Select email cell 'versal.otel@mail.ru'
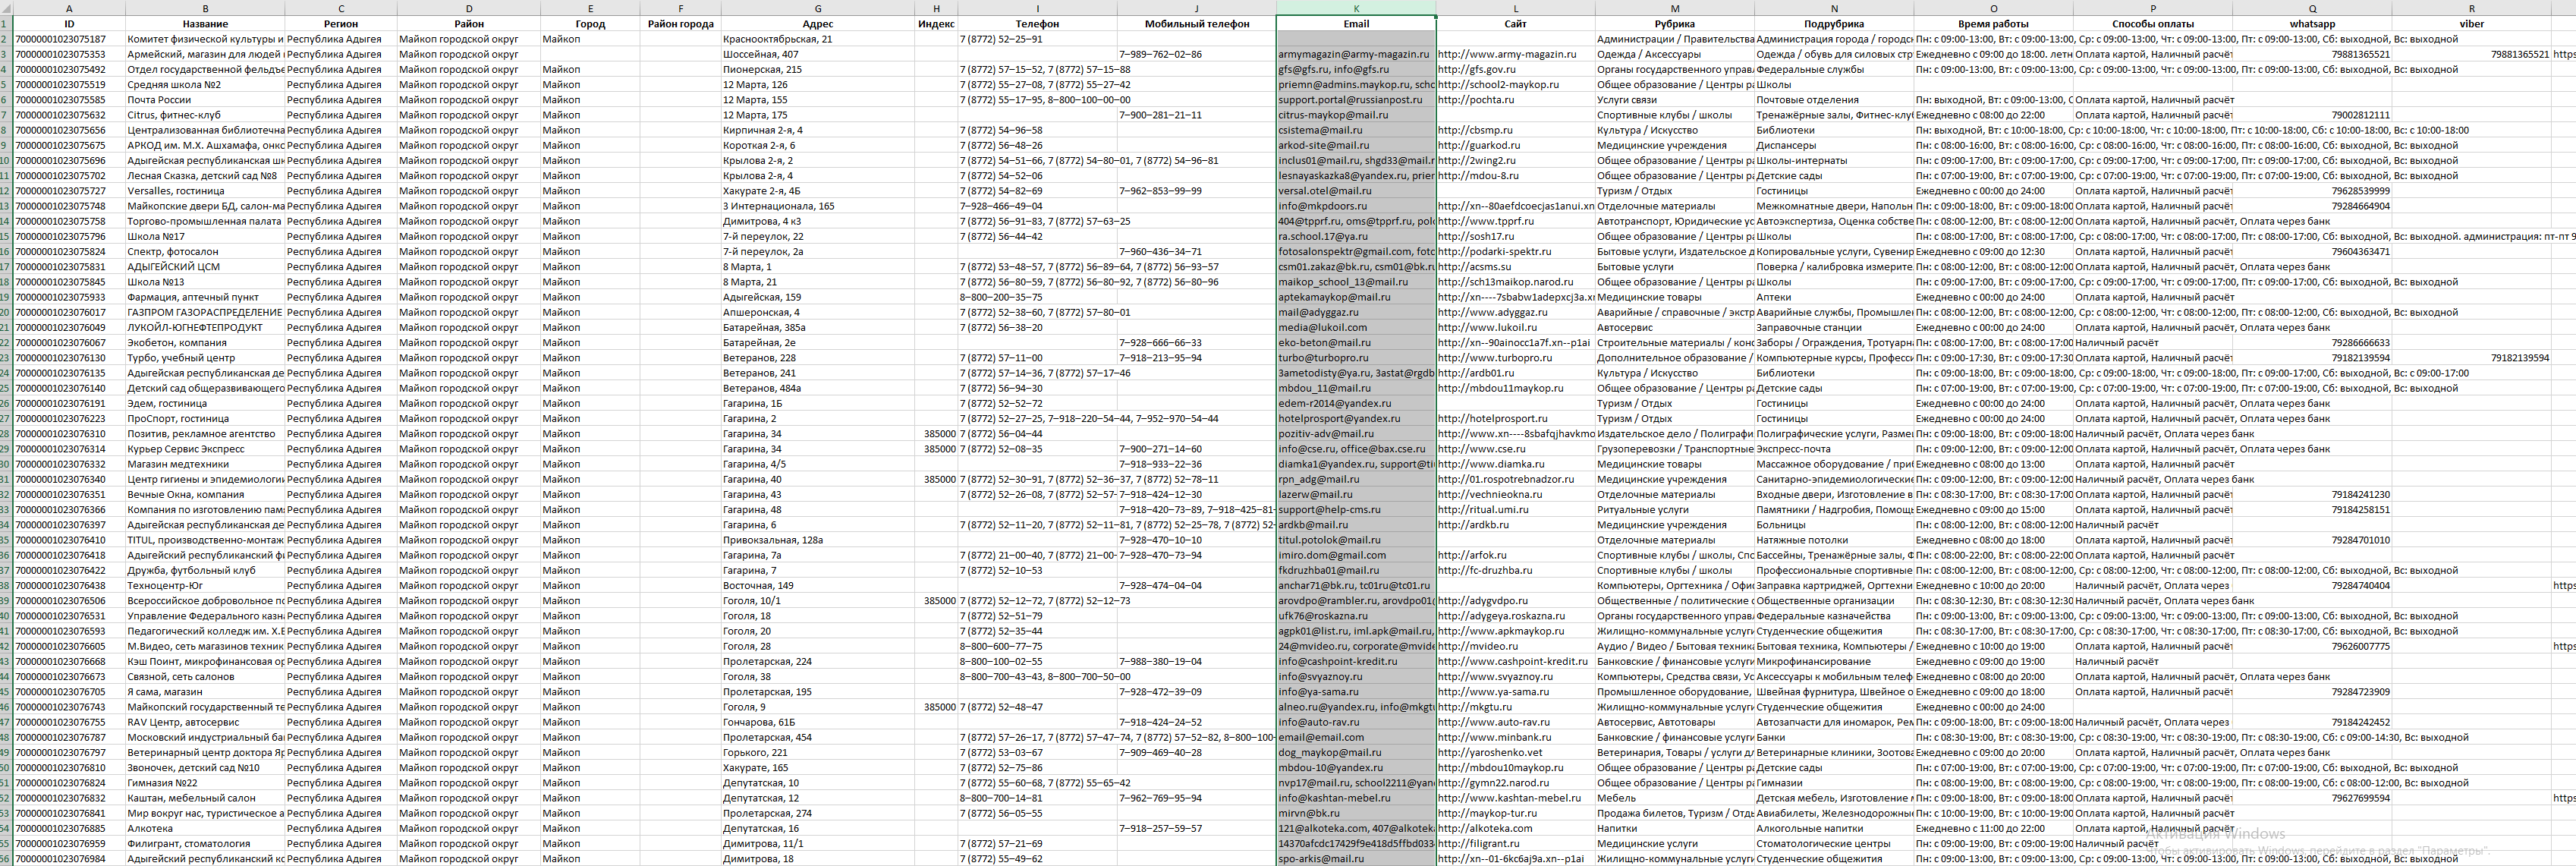 1356,191
